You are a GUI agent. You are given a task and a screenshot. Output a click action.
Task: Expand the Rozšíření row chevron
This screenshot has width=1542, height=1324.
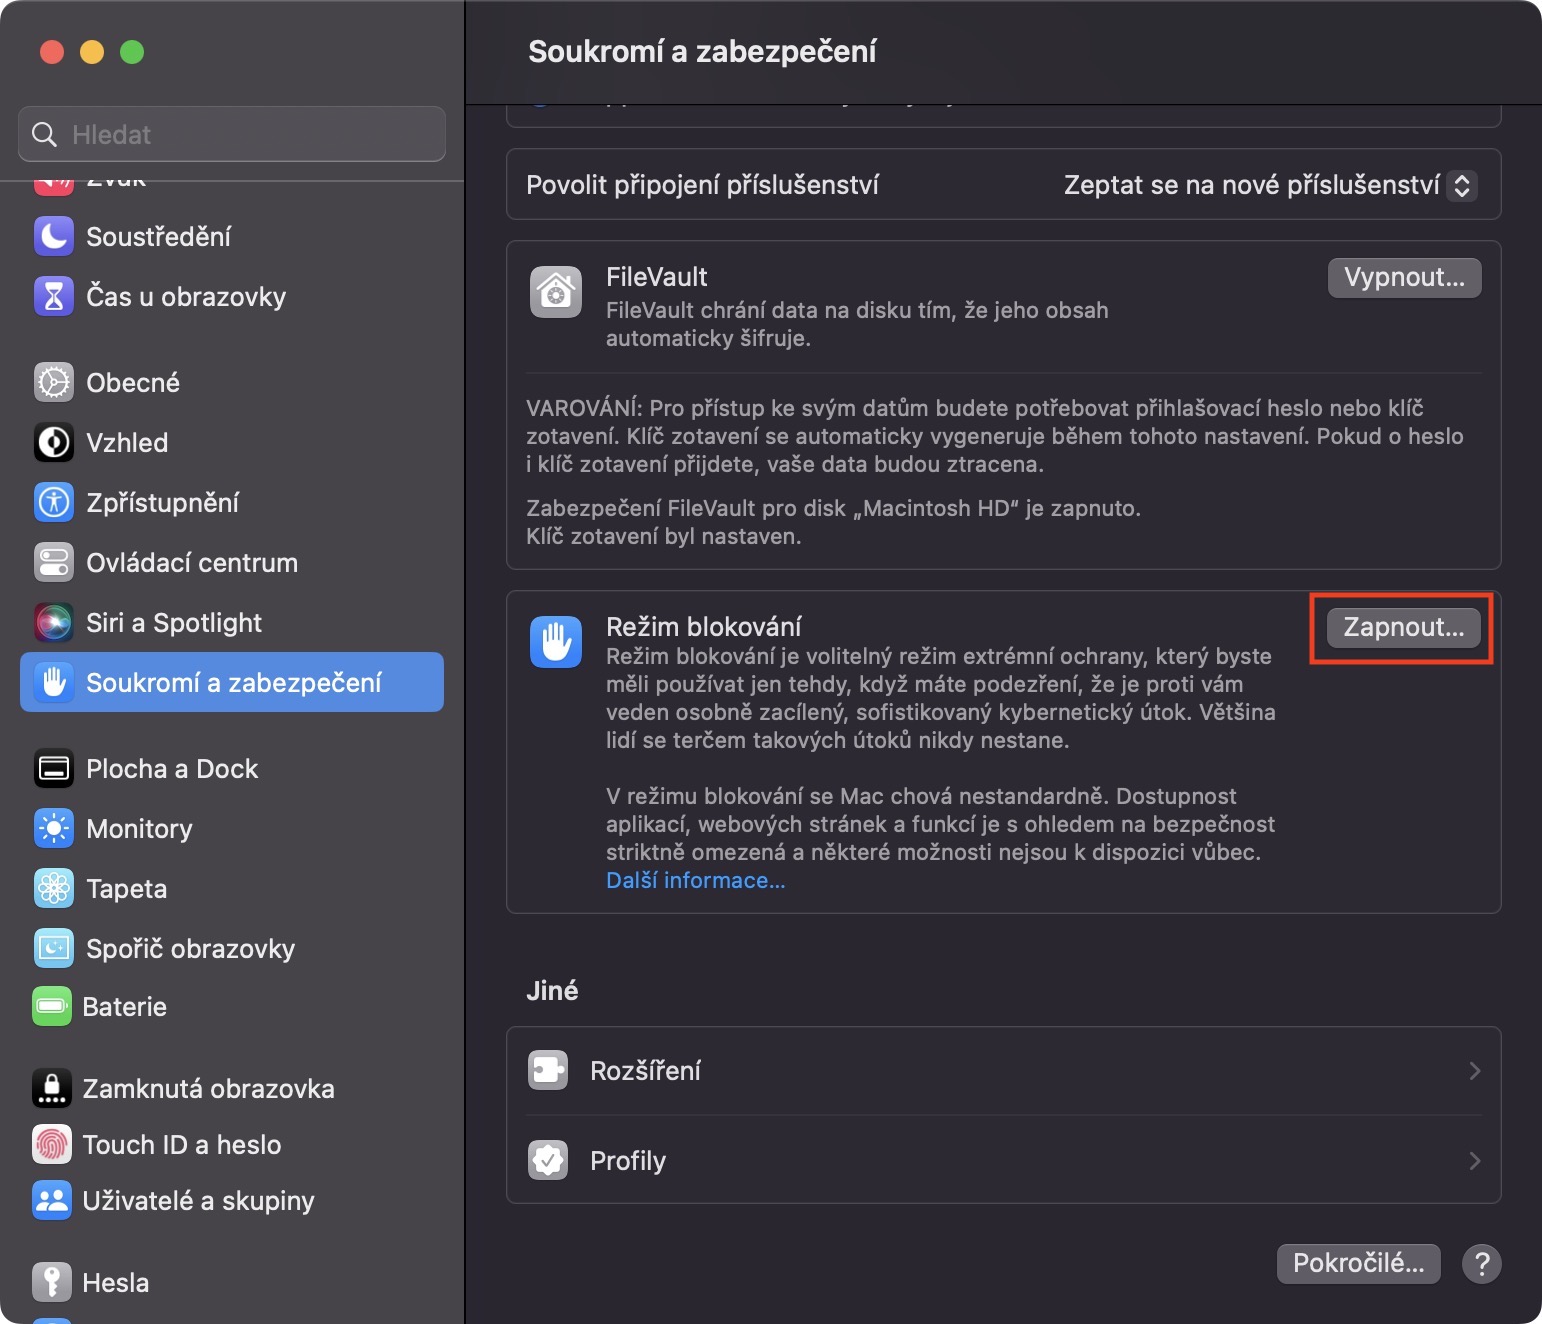1474,1071
